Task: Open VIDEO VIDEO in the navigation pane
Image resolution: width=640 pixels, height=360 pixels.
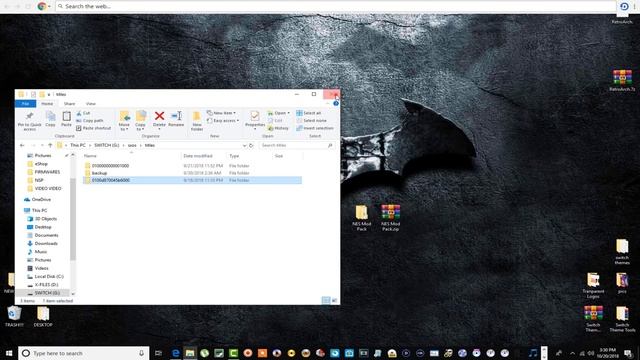Action: click(48, 188)
